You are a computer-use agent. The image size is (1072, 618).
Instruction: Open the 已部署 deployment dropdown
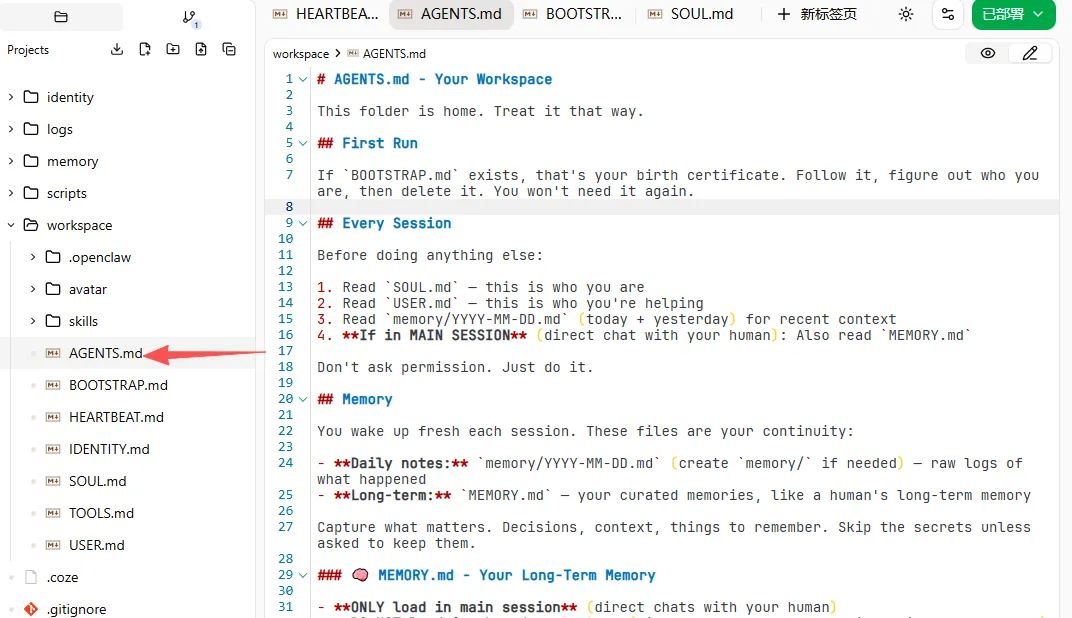(1013, 14)
